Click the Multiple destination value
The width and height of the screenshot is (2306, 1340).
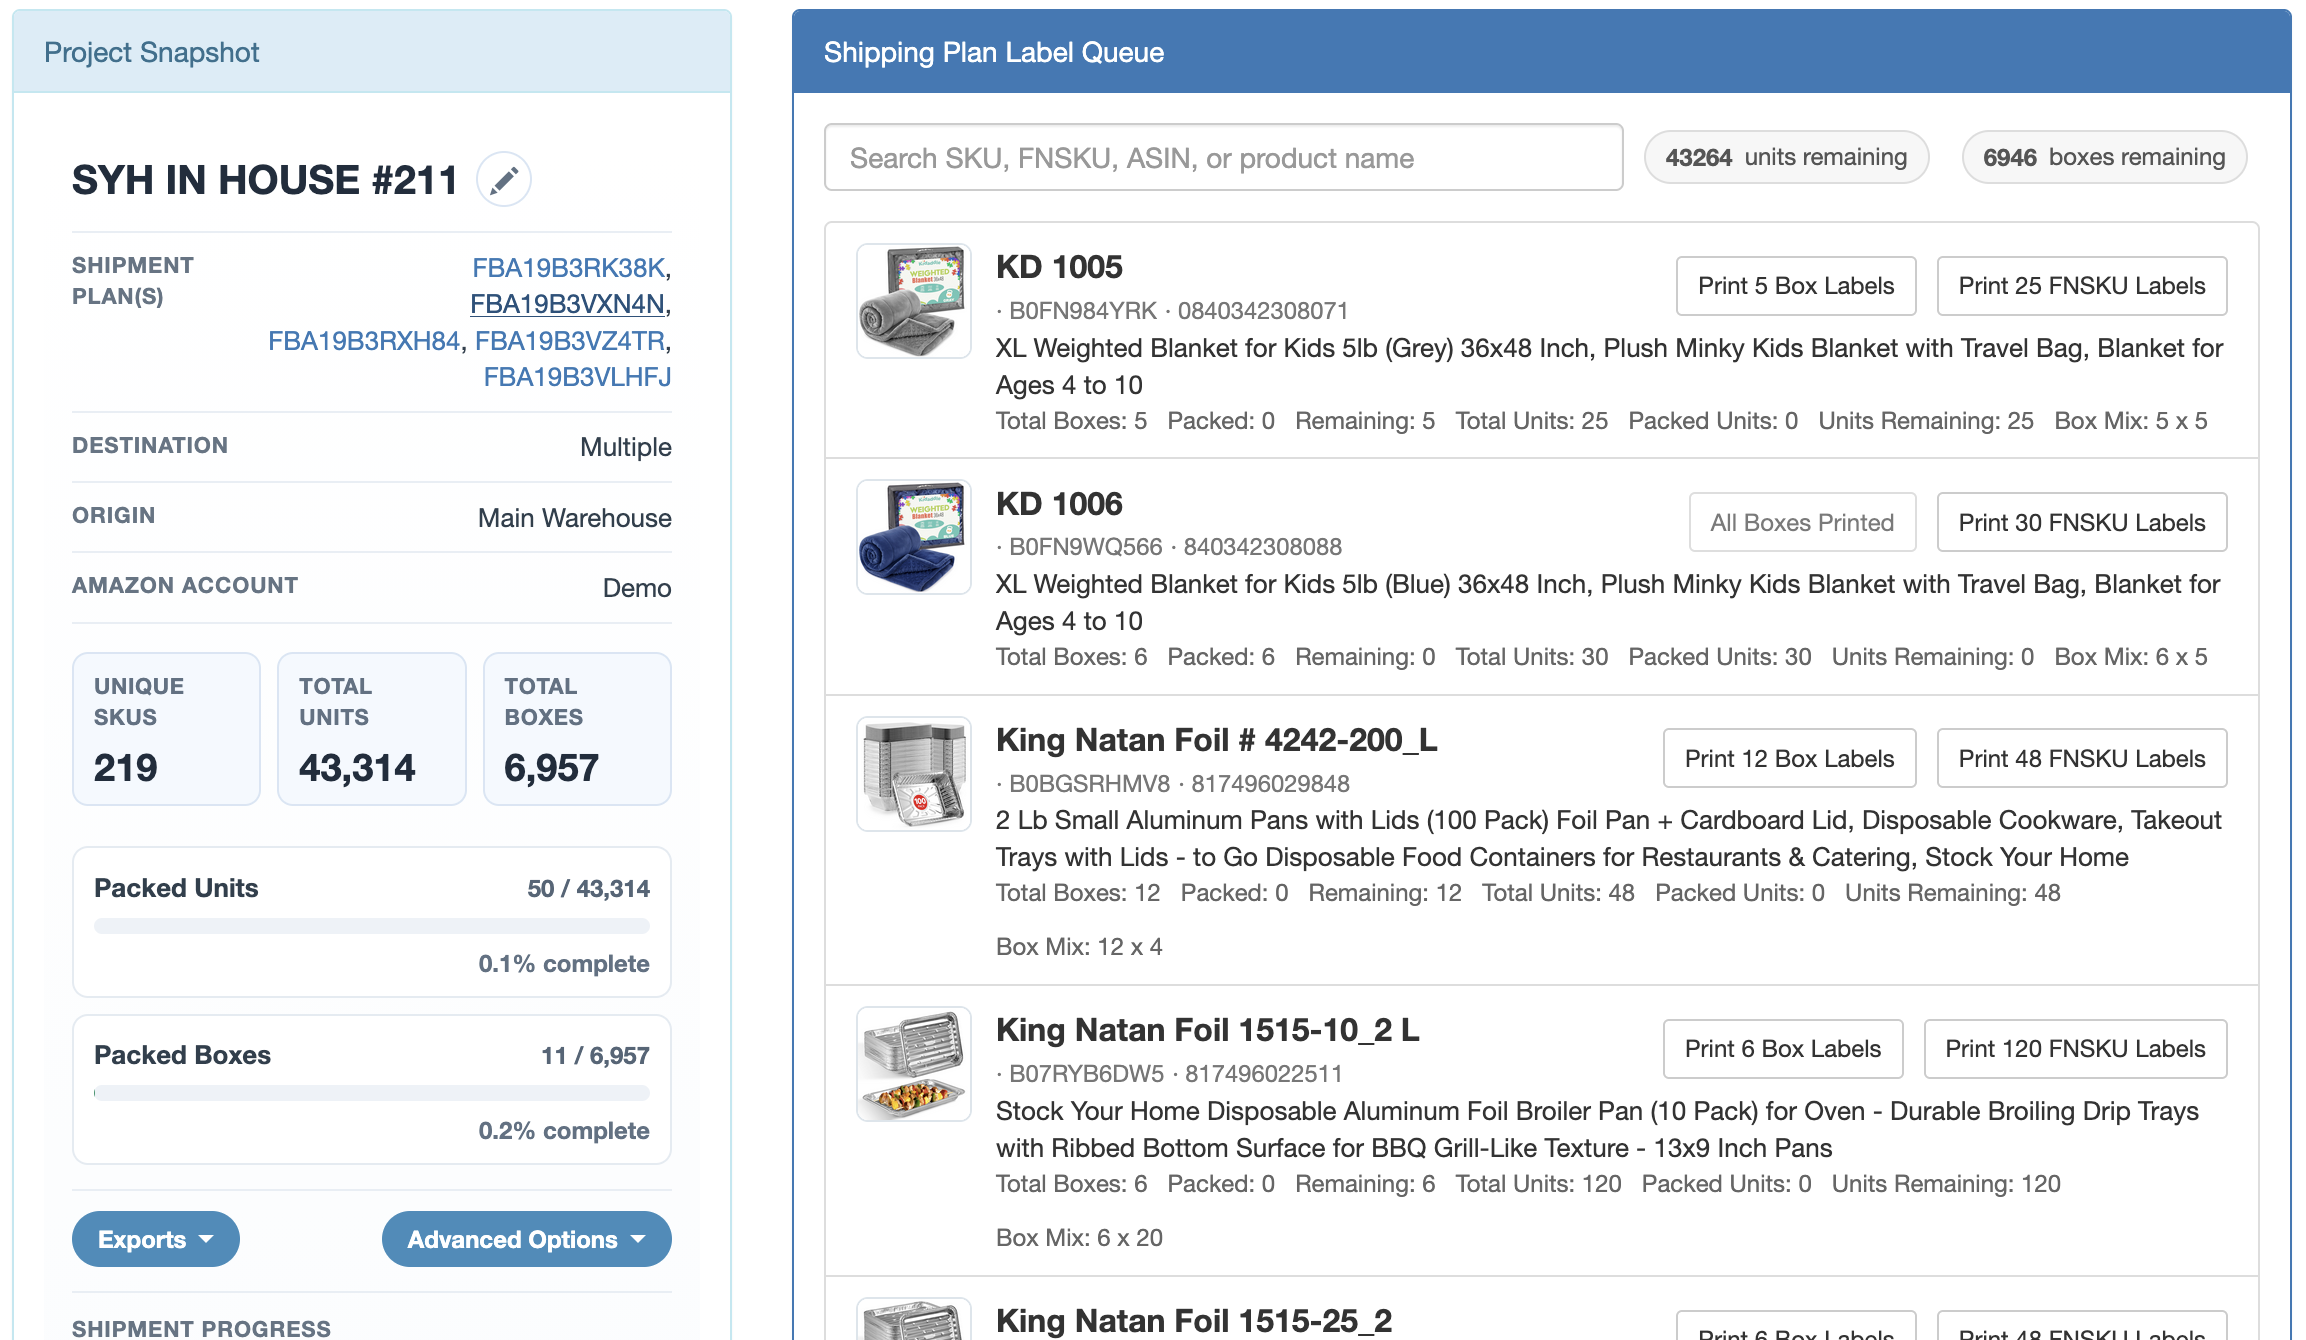pos(626,447)
